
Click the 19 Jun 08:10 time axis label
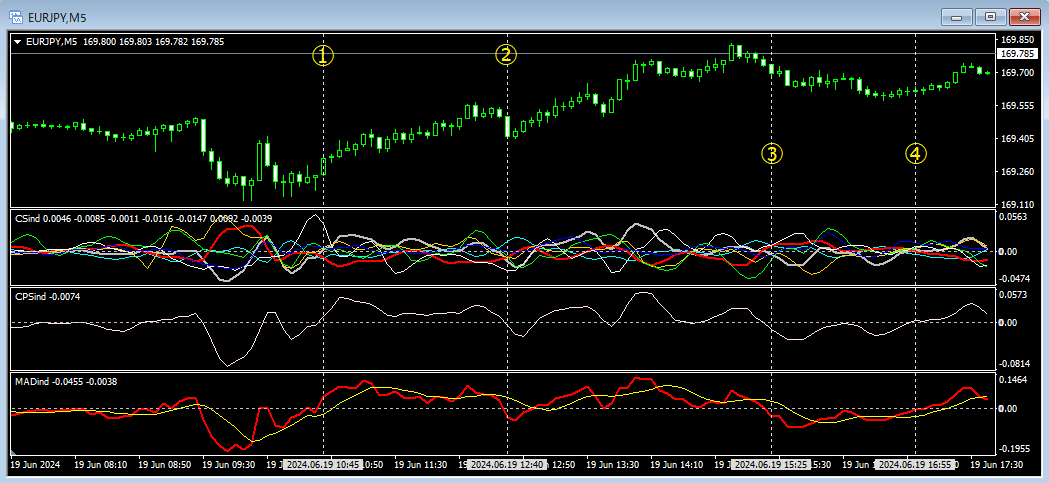[100, 464]
